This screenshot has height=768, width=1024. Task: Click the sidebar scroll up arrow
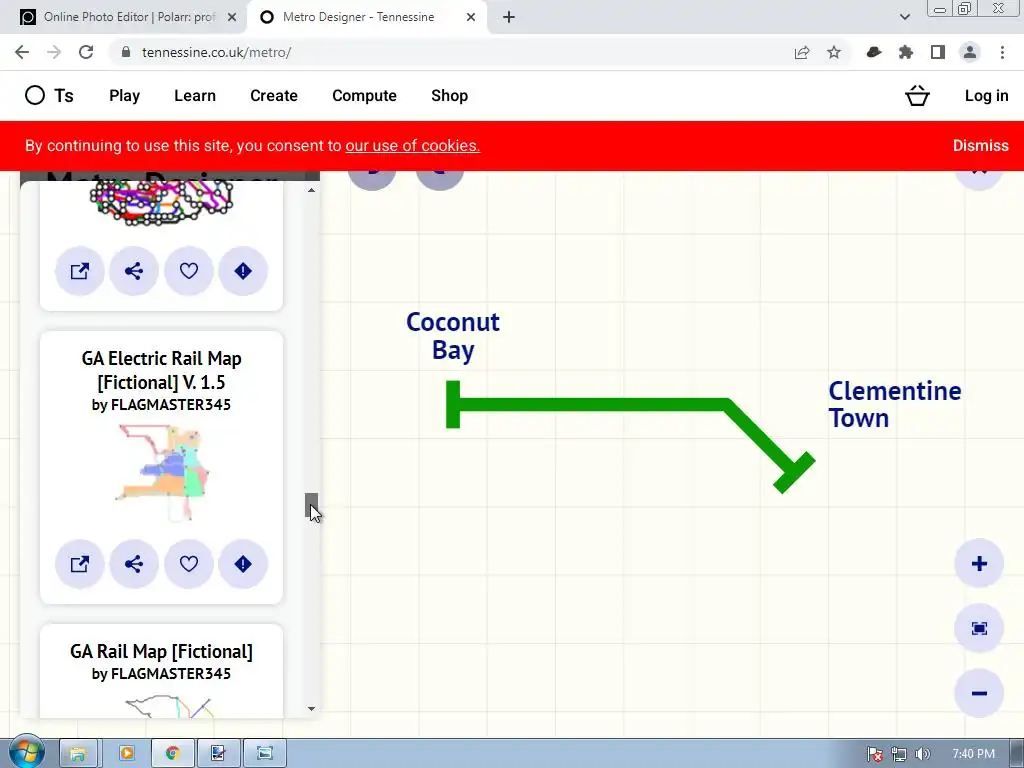312,190
